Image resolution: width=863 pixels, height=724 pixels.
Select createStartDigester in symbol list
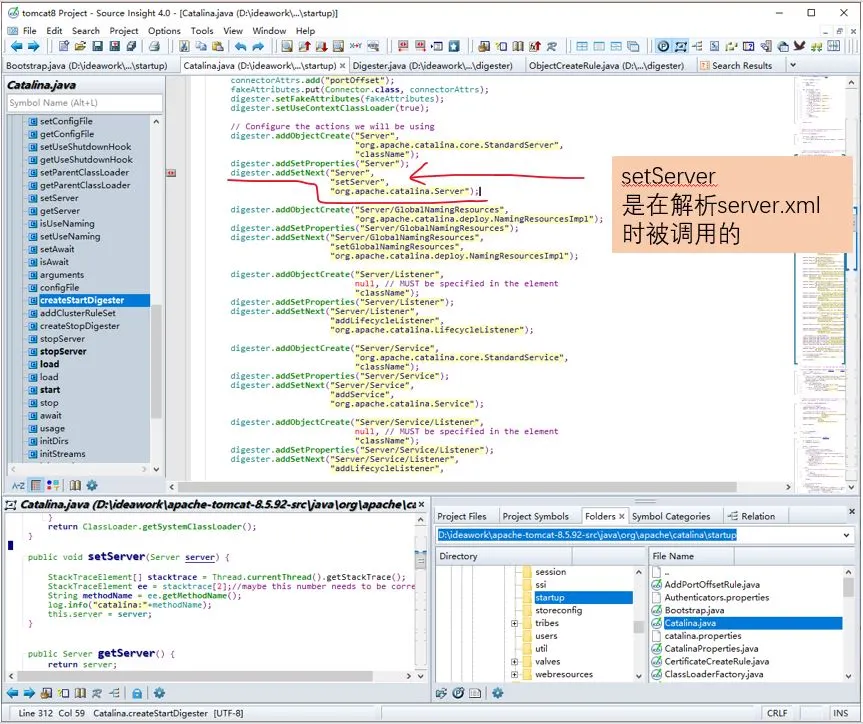click(82, 300)
